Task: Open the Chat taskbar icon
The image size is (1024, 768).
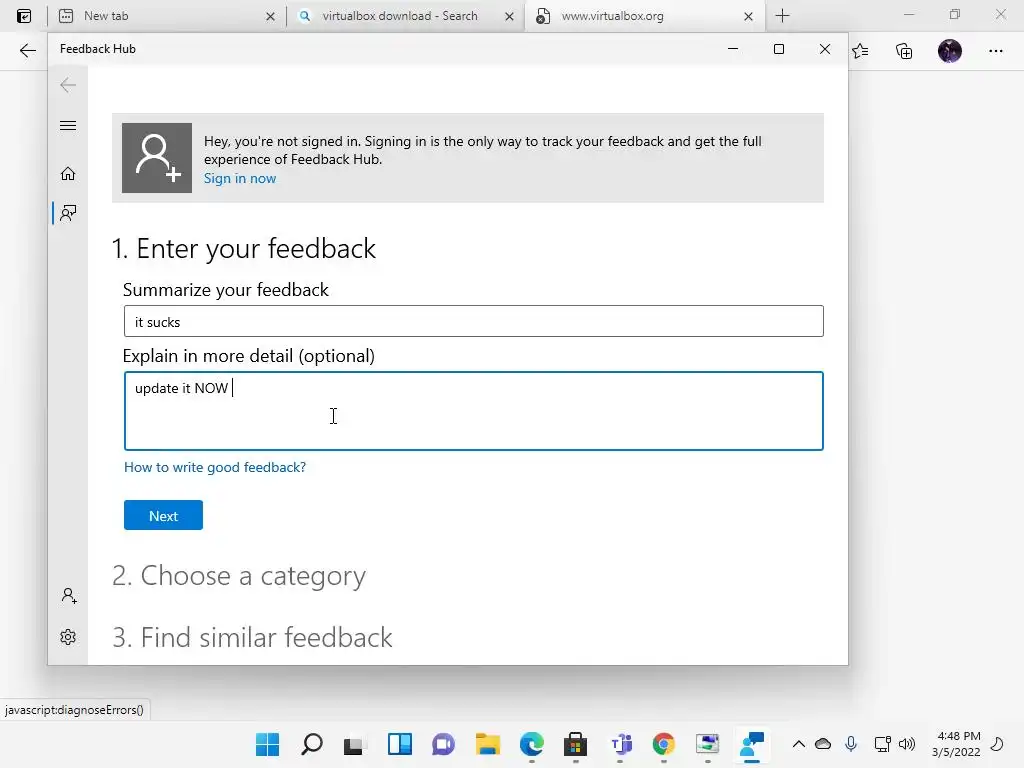Action: tap(443, 744)
